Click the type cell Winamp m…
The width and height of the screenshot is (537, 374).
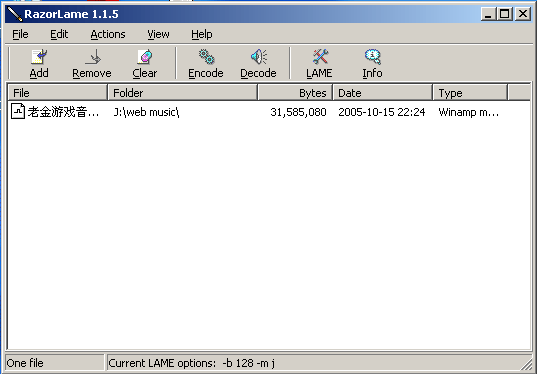point(469,112)
